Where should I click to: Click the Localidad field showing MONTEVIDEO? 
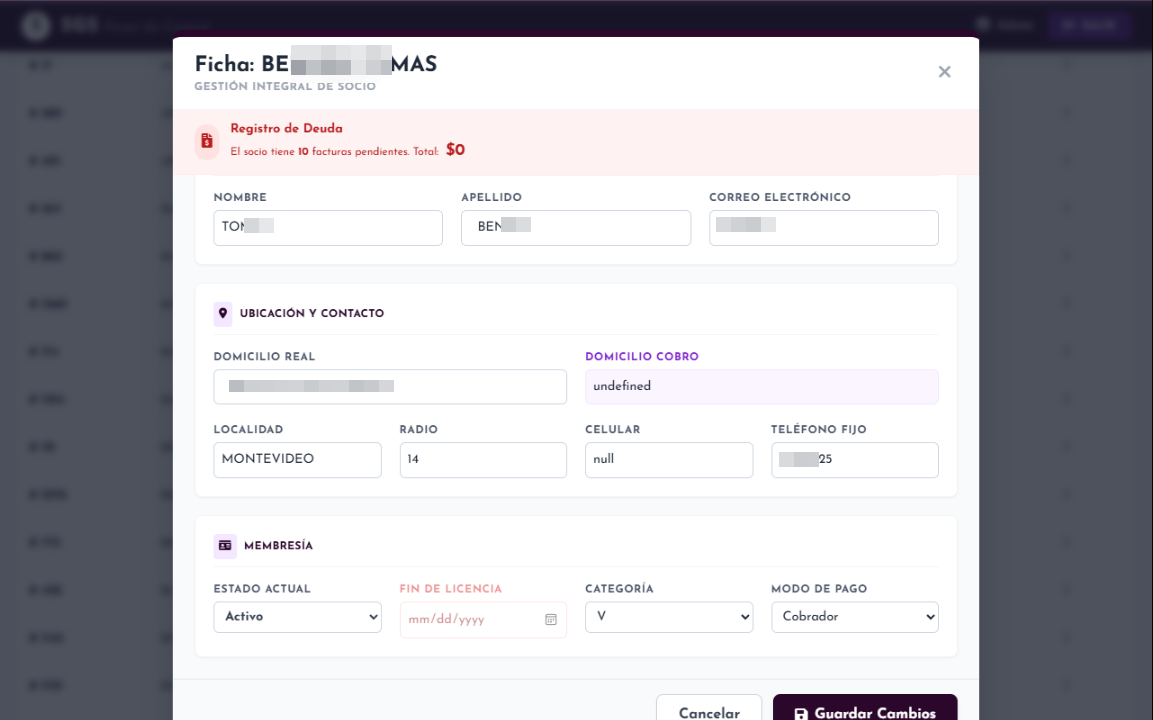pos(297,460)
